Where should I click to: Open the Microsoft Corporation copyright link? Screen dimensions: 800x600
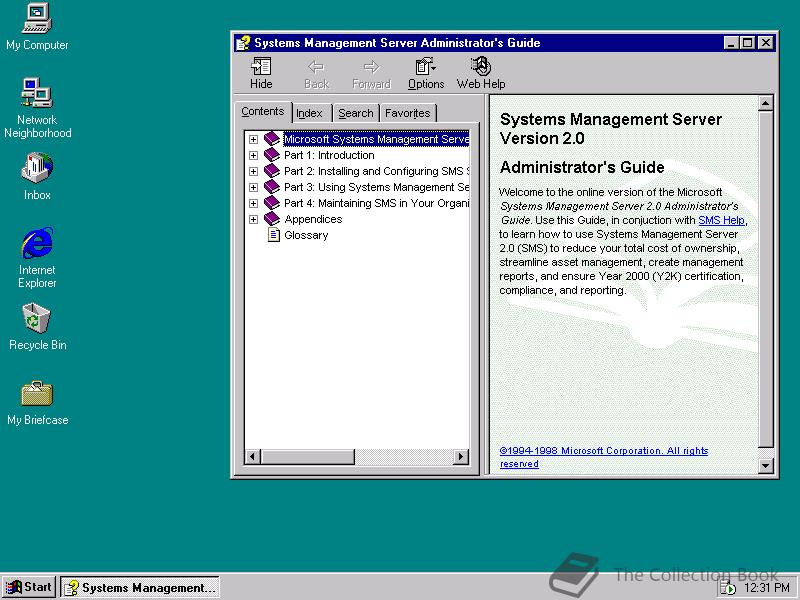pos(604,457)
